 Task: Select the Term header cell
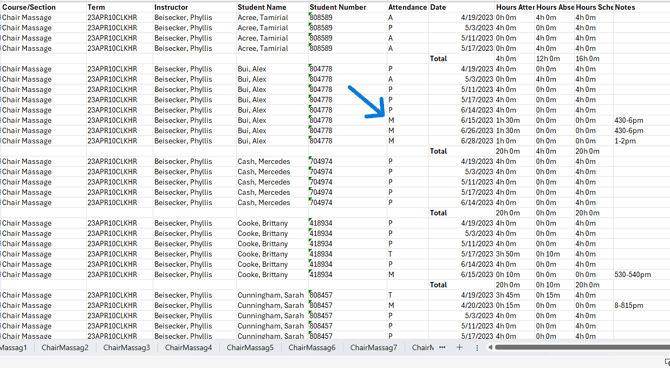click(120, 7)
